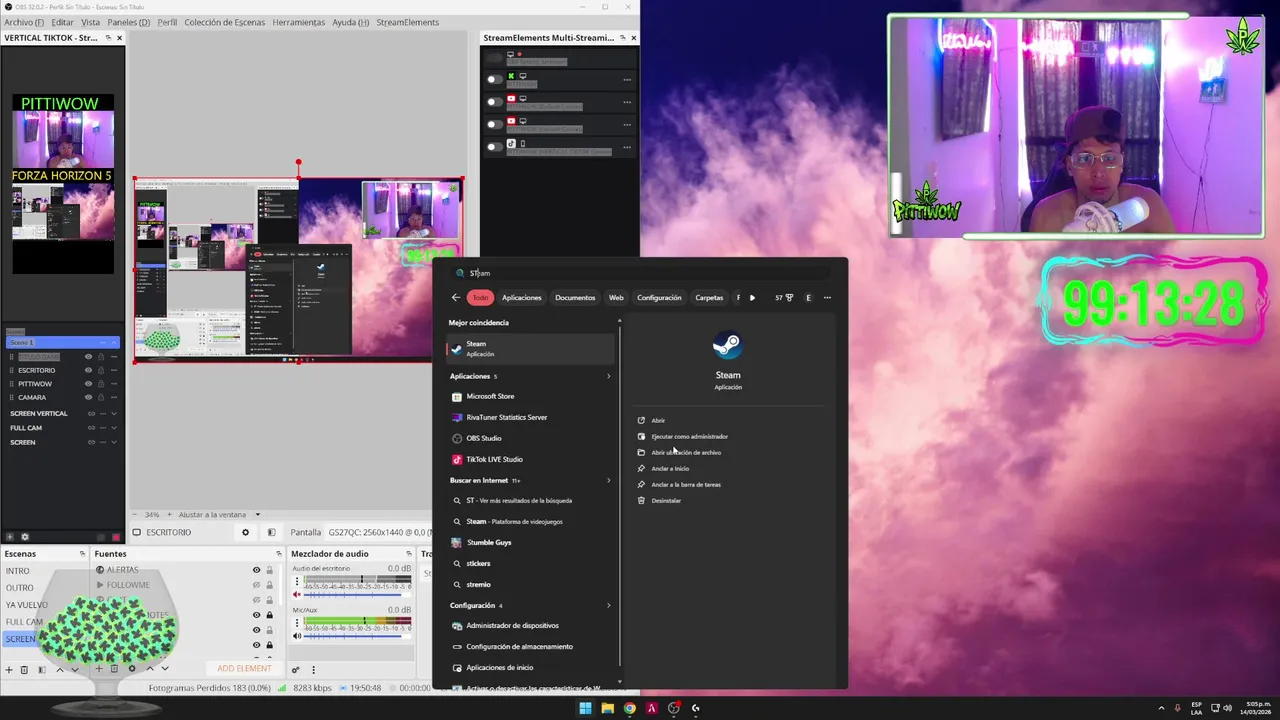Viewport: 1280px width, 720px height.
Task: Click the back arrow in the search panel
Action: point(456,297)
